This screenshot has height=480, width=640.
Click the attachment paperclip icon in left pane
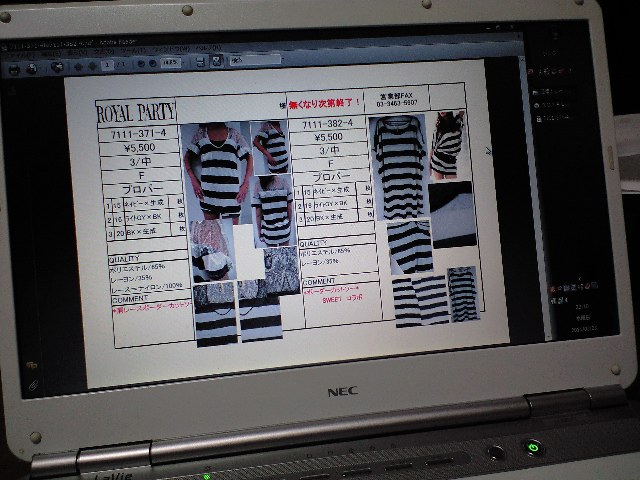33,384
